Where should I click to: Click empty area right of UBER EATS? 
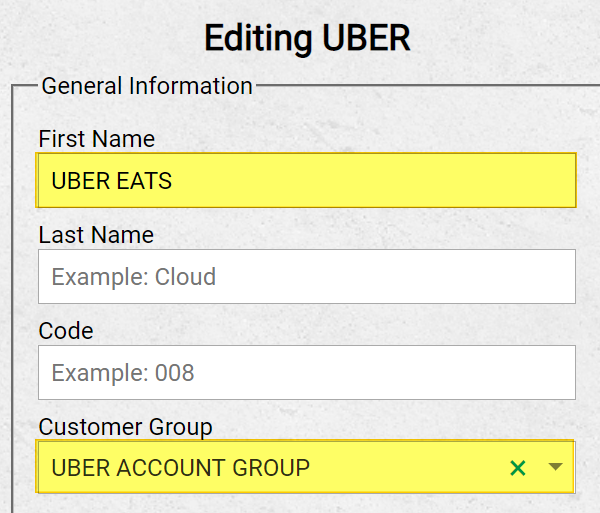373,180
